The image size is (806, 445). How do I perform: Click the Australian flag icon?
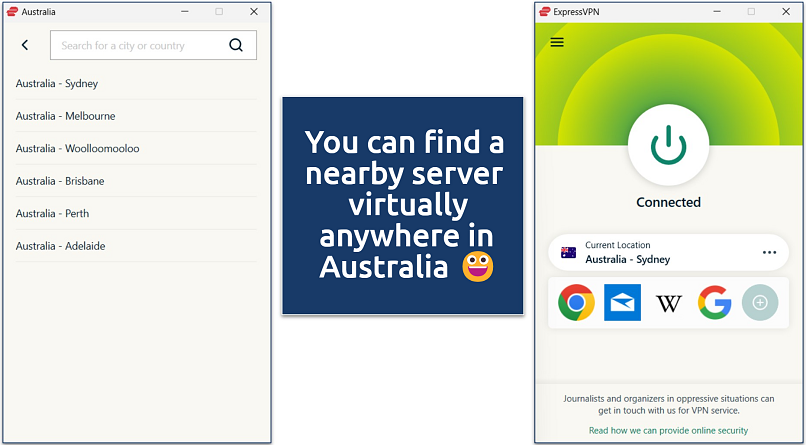[x=568, y=252]
